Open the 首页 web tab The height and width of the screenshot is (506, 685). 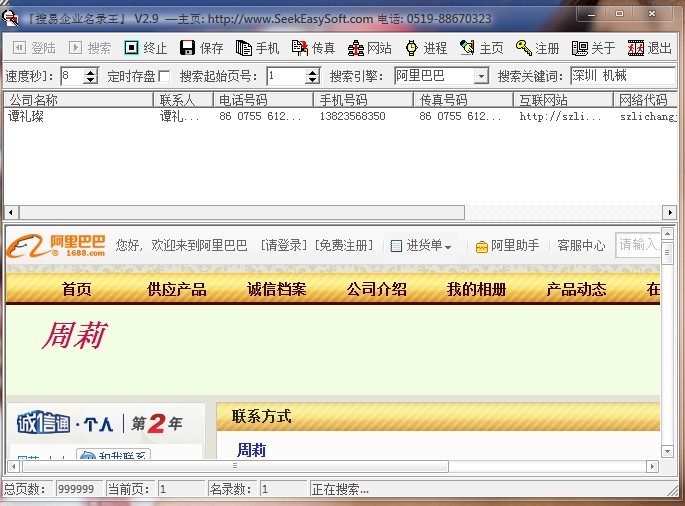(76, 289)
